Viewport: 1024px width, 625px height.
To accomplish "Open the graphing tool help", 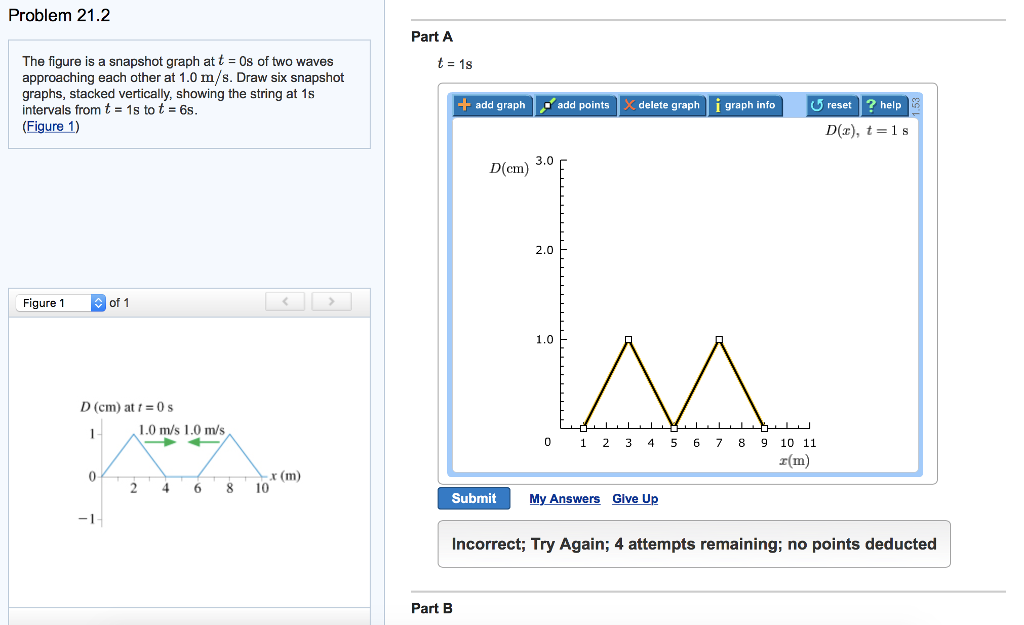I will (x=884, y=105).
